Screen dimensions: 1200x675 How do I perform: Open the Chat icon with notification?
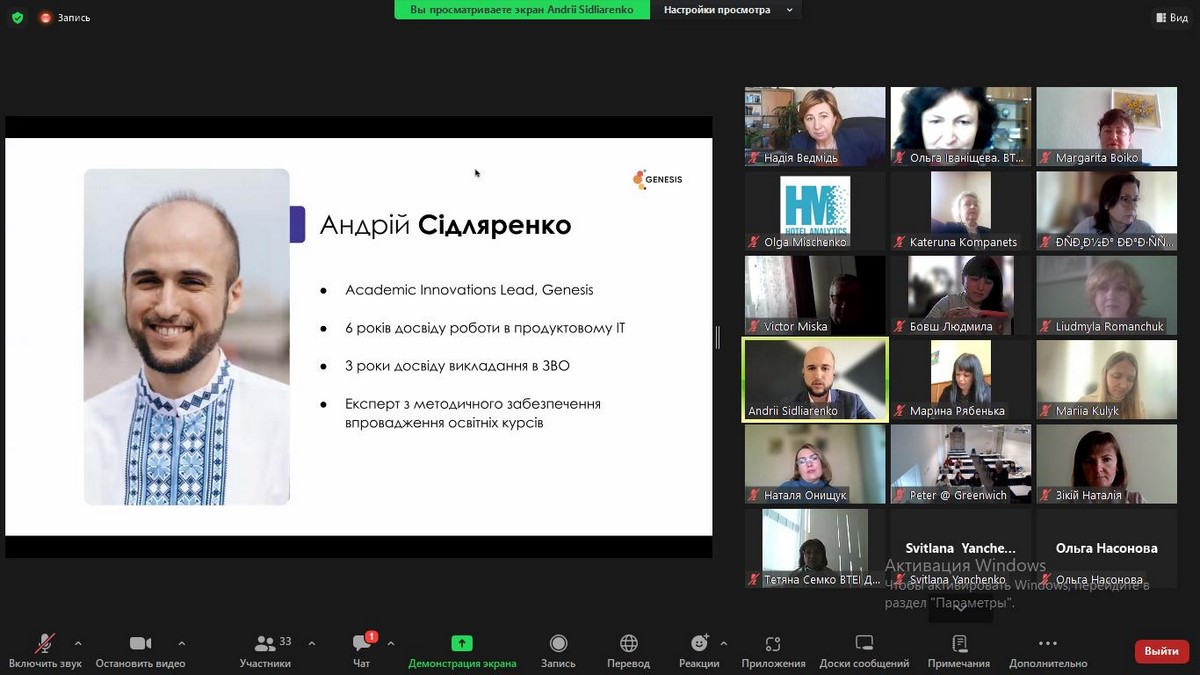click(x=362, y=644)
